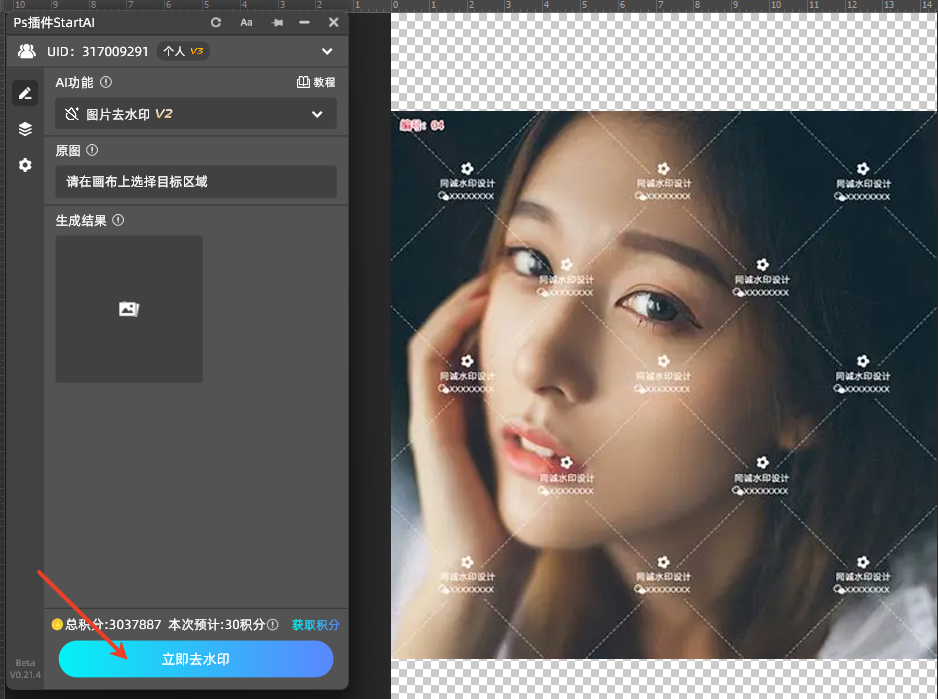This screenshot has height=699, width=938.
Task: Expand the UID account section chevron
Action: (x=327, y=51)
